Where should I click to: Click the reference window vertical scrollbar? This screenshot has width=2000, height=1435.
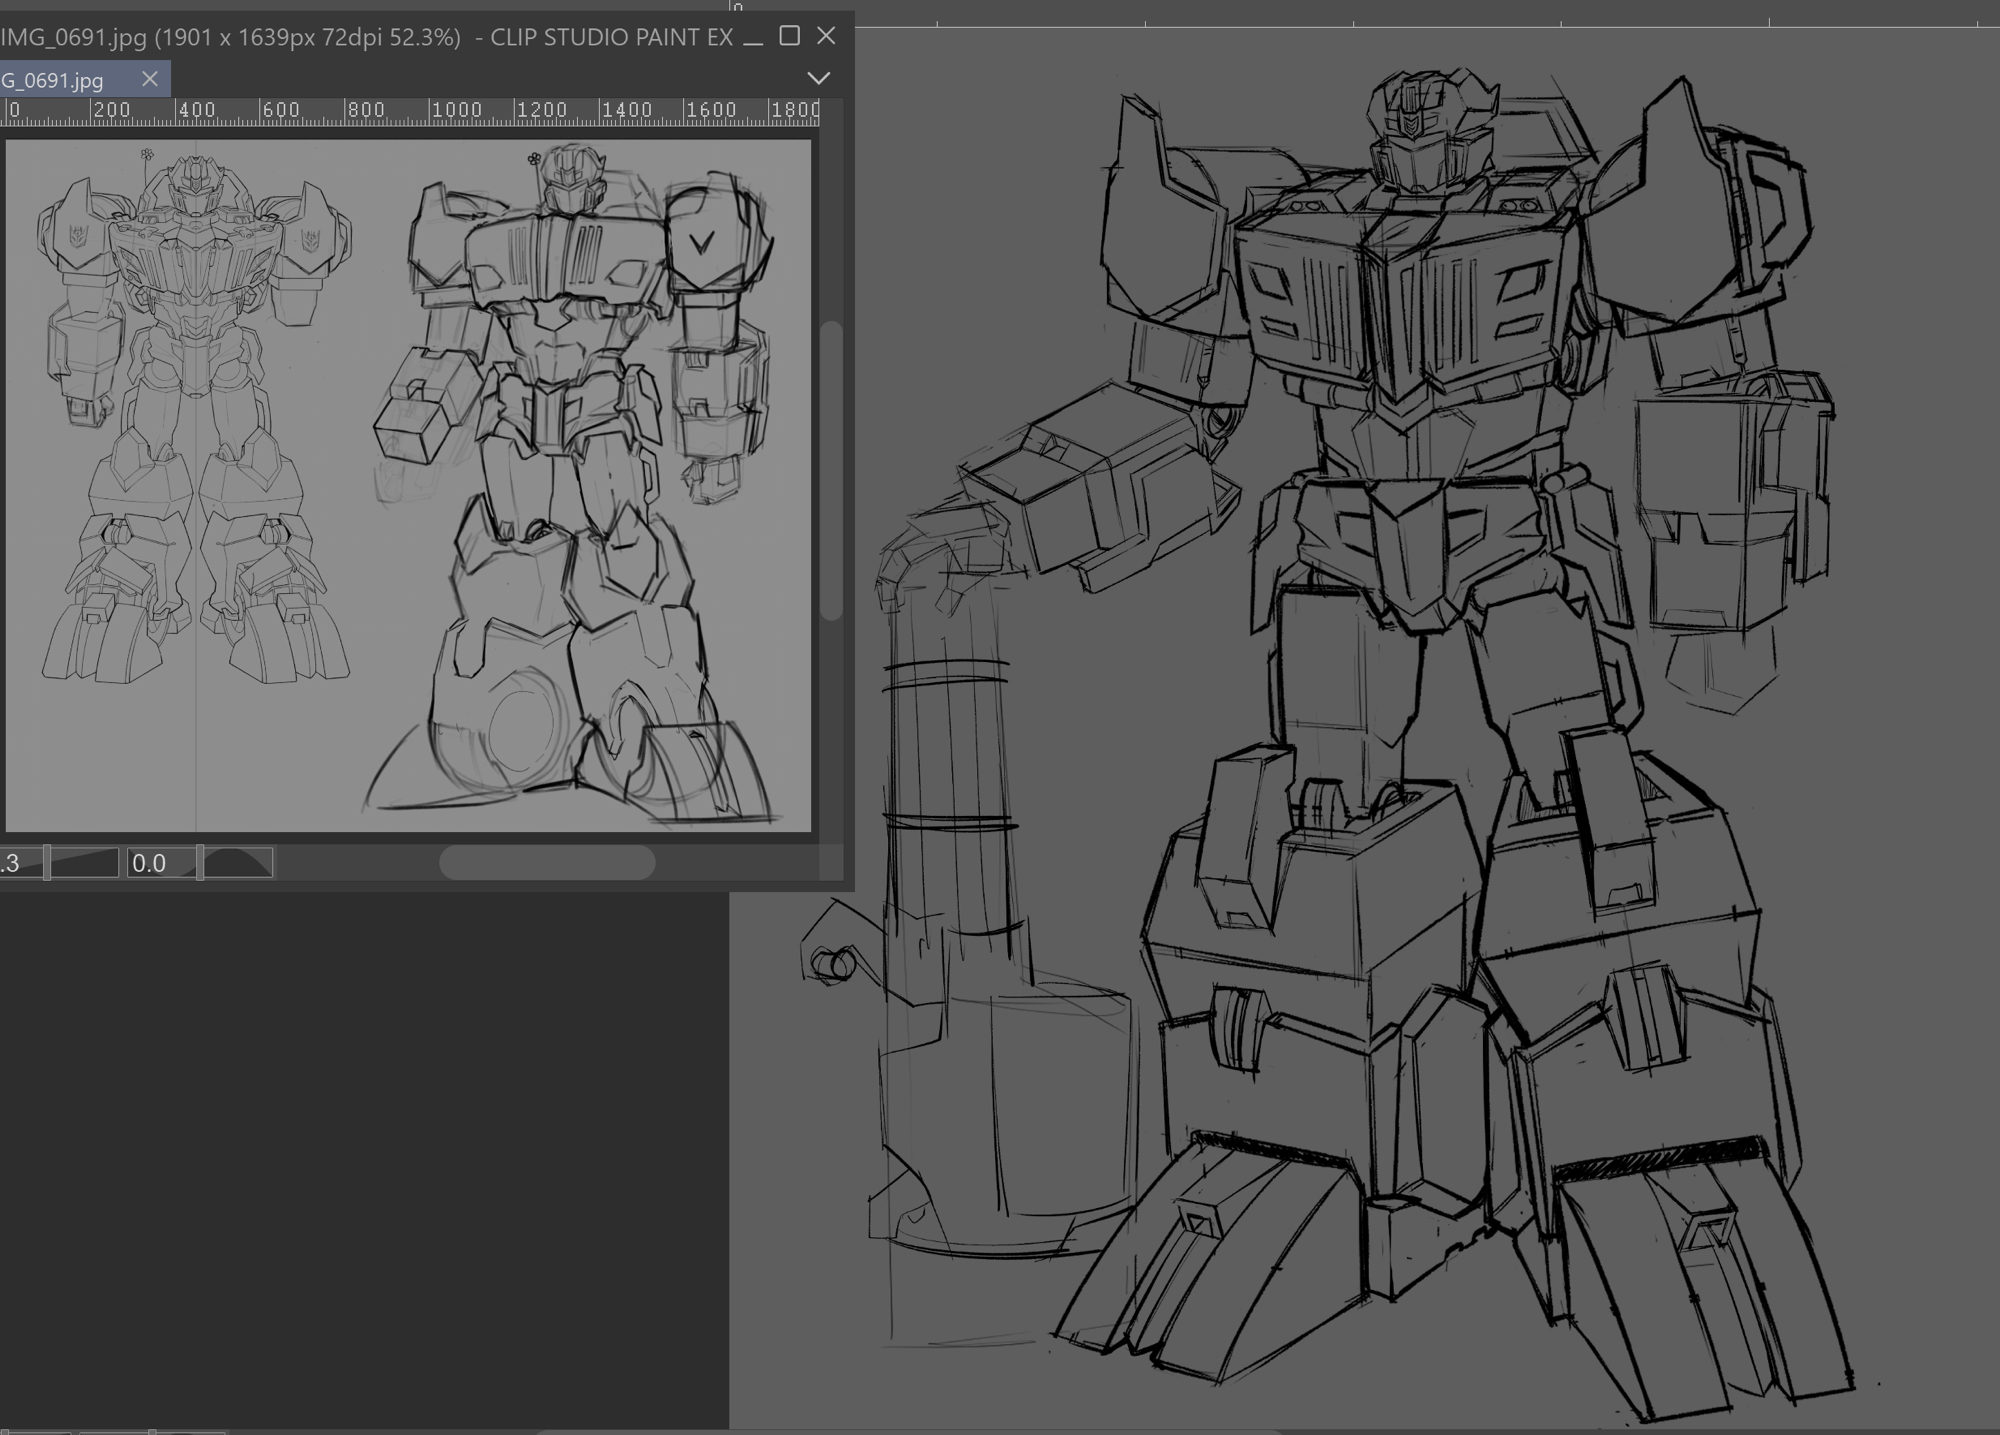coord(831,470)
